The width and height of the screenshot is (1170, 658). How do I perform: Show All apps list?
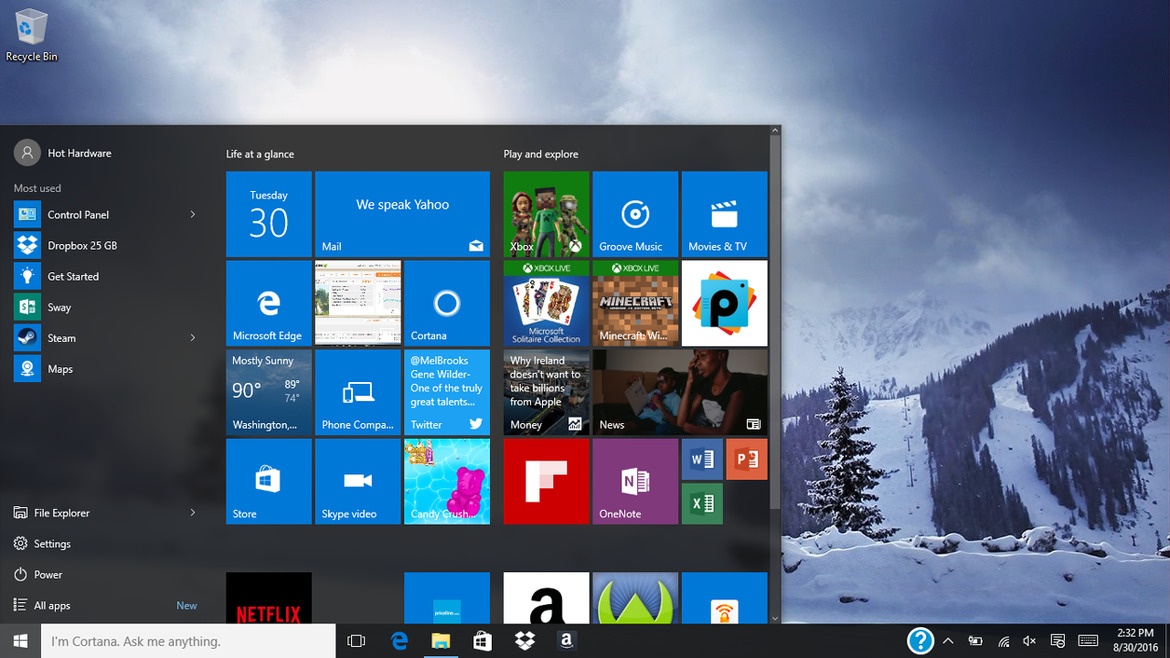coord(106,605)
